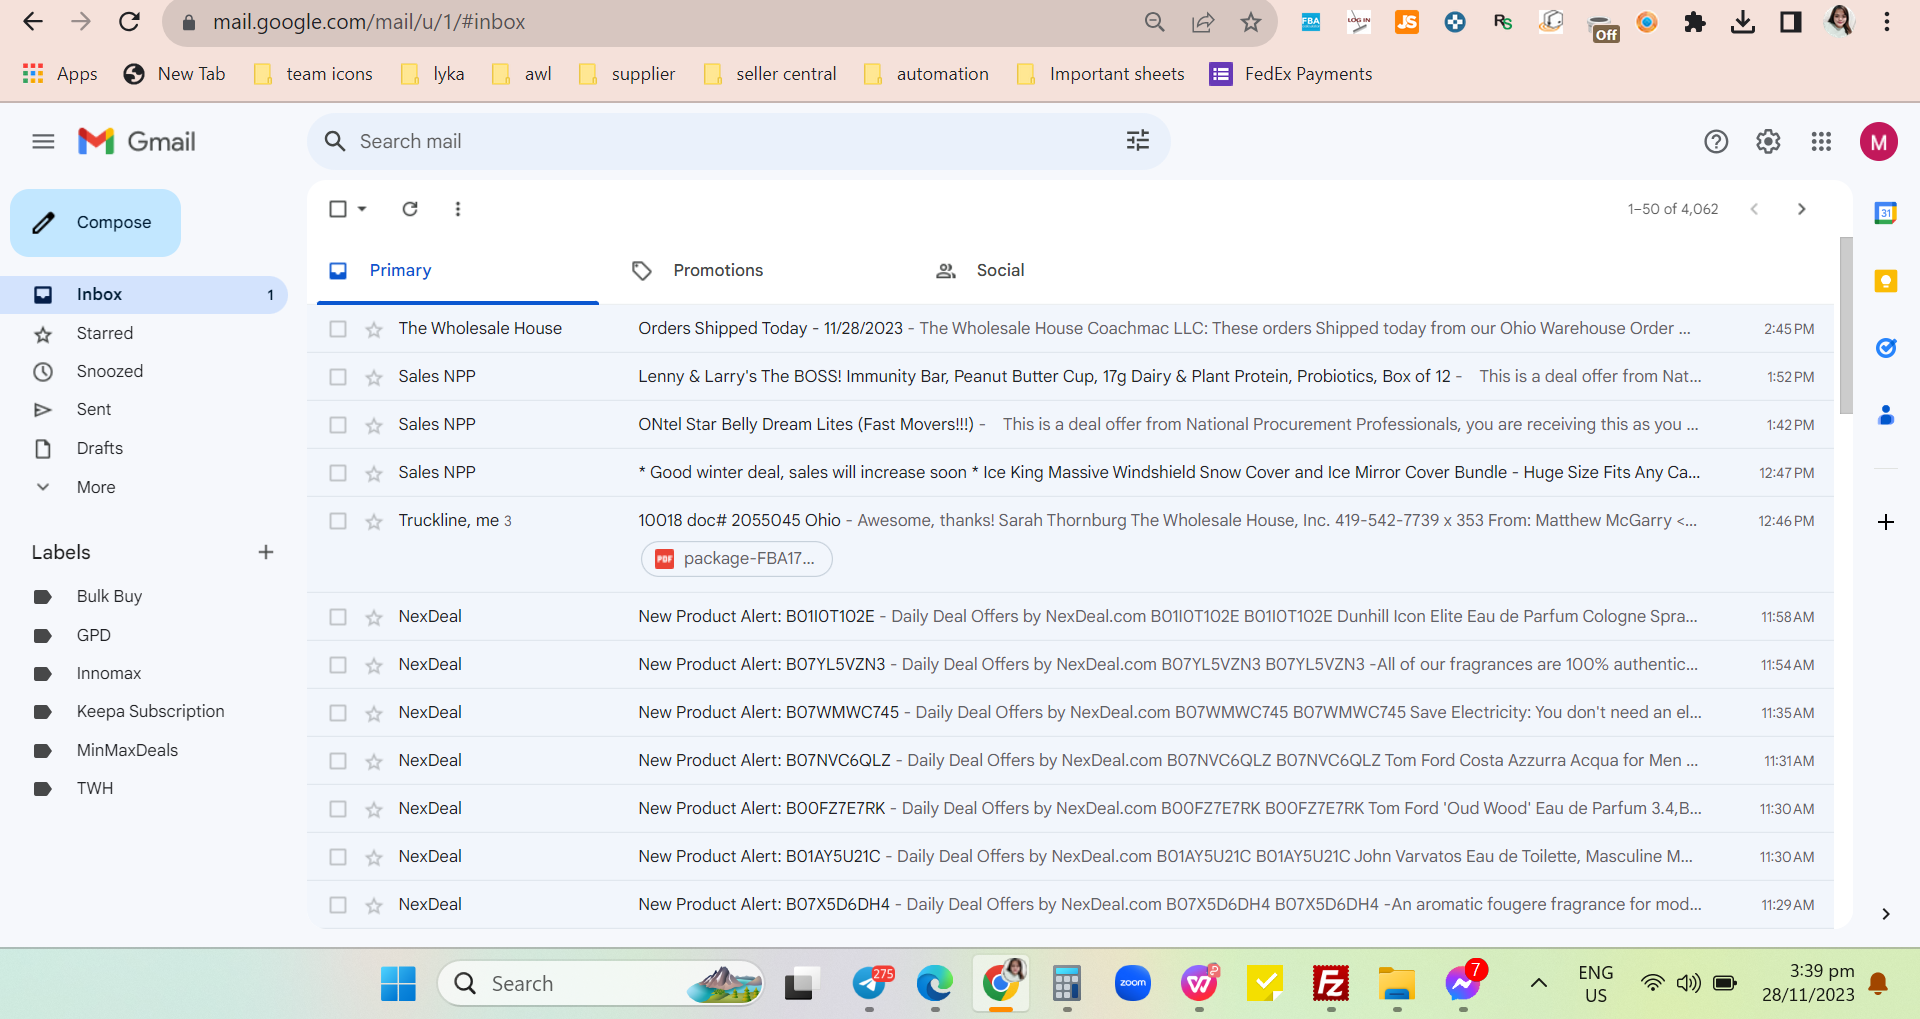
Task: Open Google Tasks side panel icon
Action: point(1886,348)
